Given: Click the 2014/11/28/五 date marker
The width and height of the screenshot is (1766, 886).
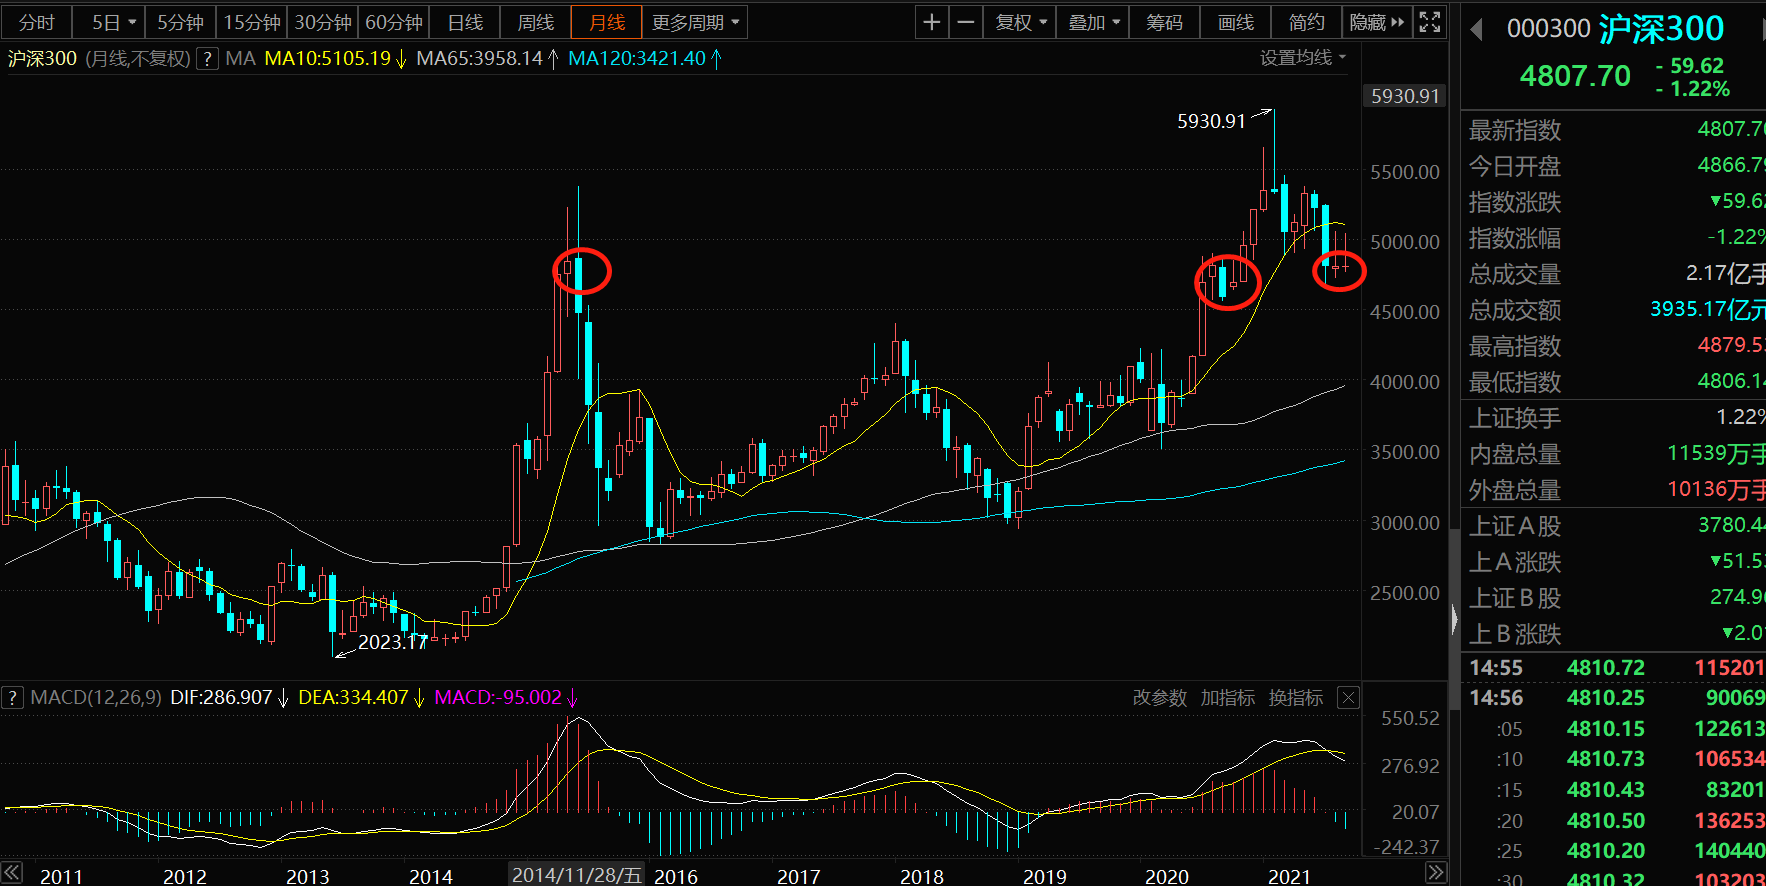Looking at the screenshot, I should [x=577, y=875].
